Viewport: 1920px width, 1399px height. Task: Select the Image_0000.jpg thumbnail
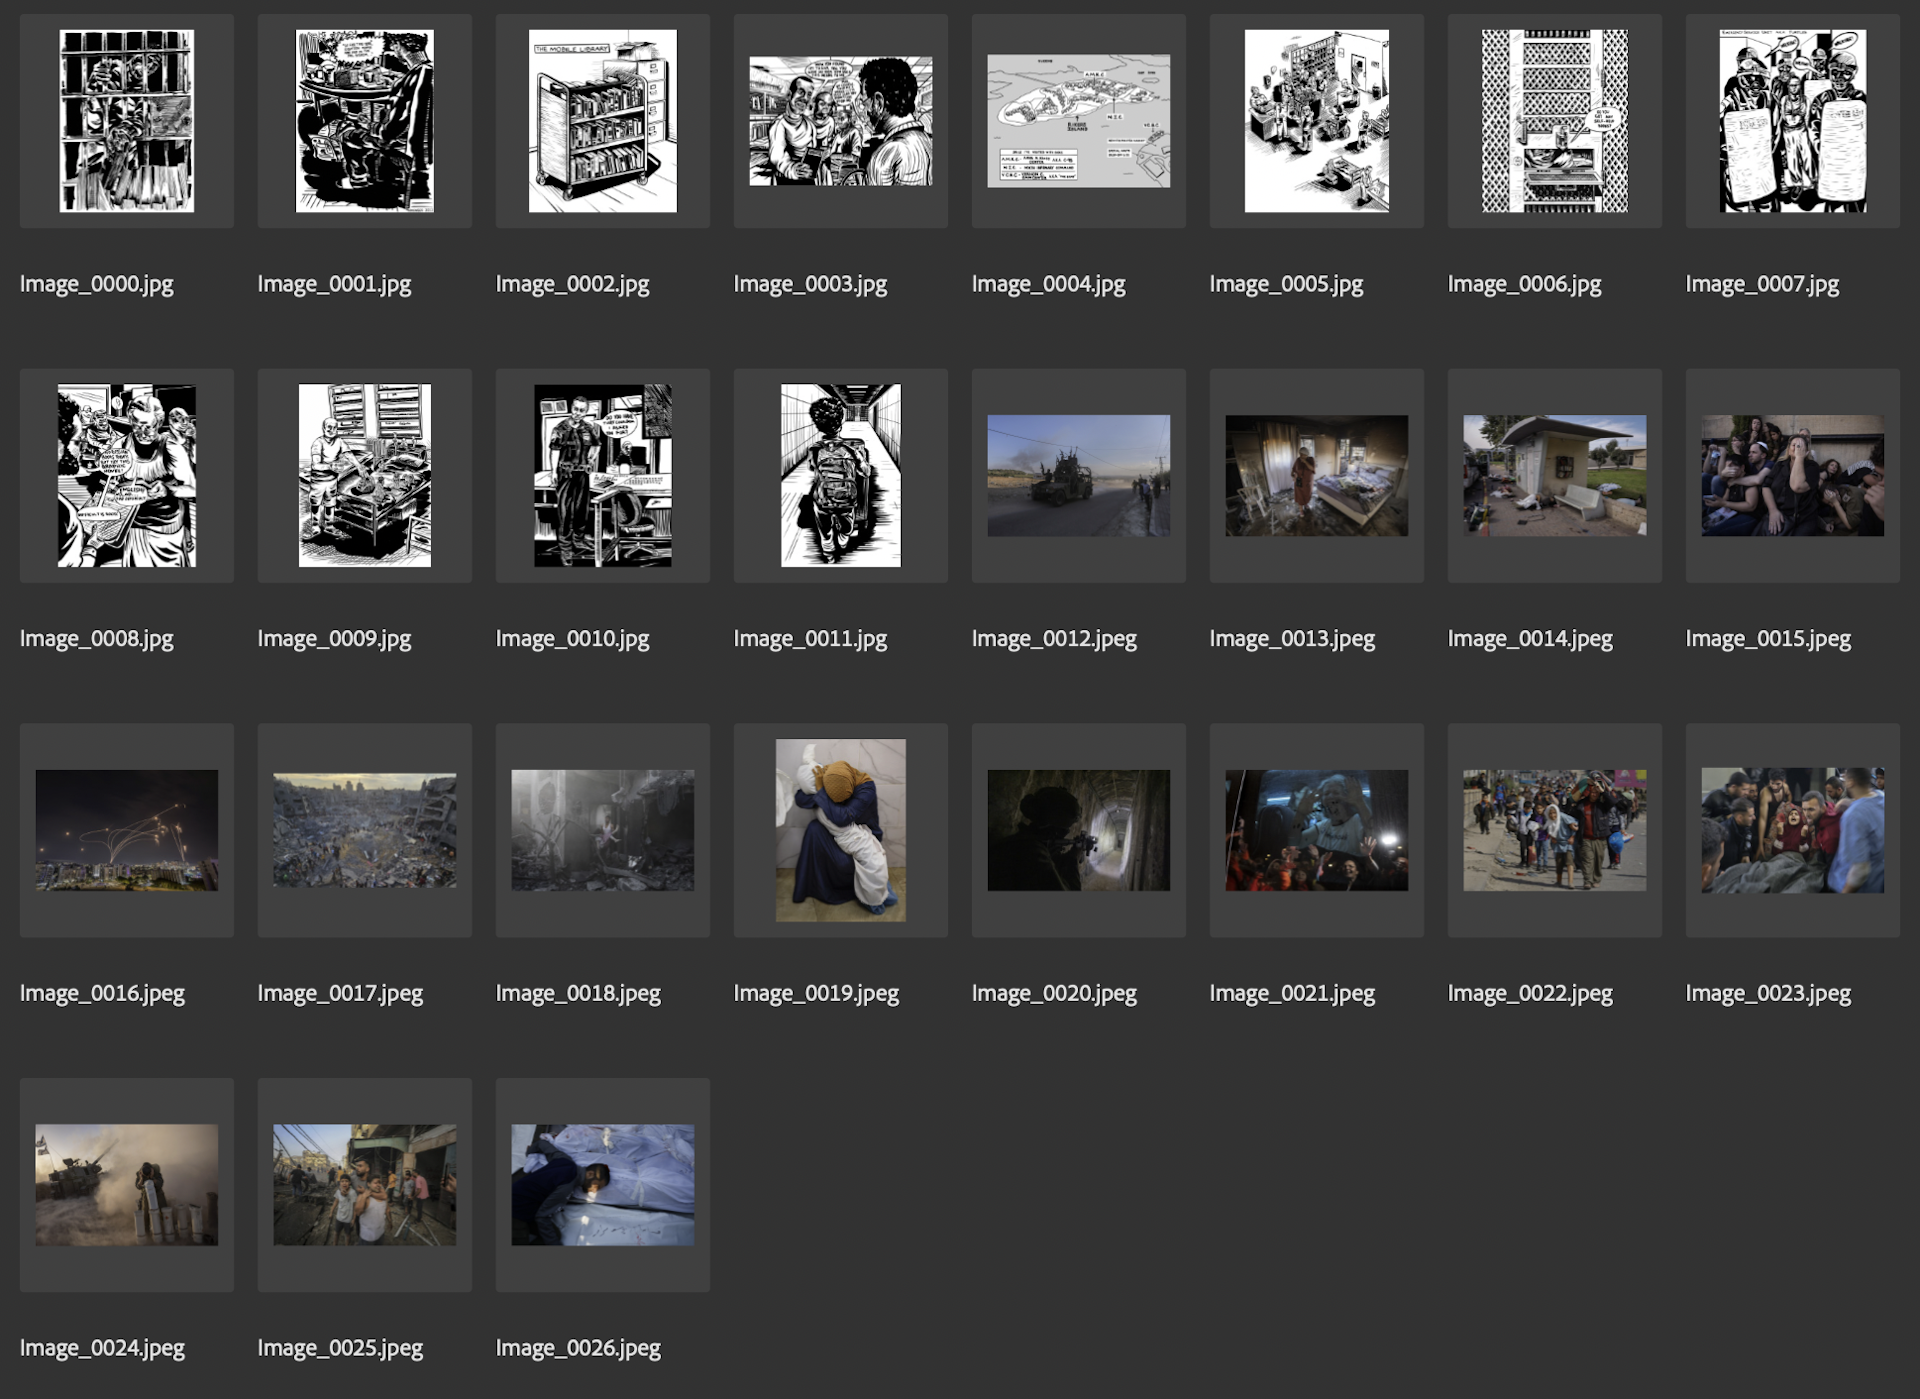pyautogui.click(x=126, y=120)
